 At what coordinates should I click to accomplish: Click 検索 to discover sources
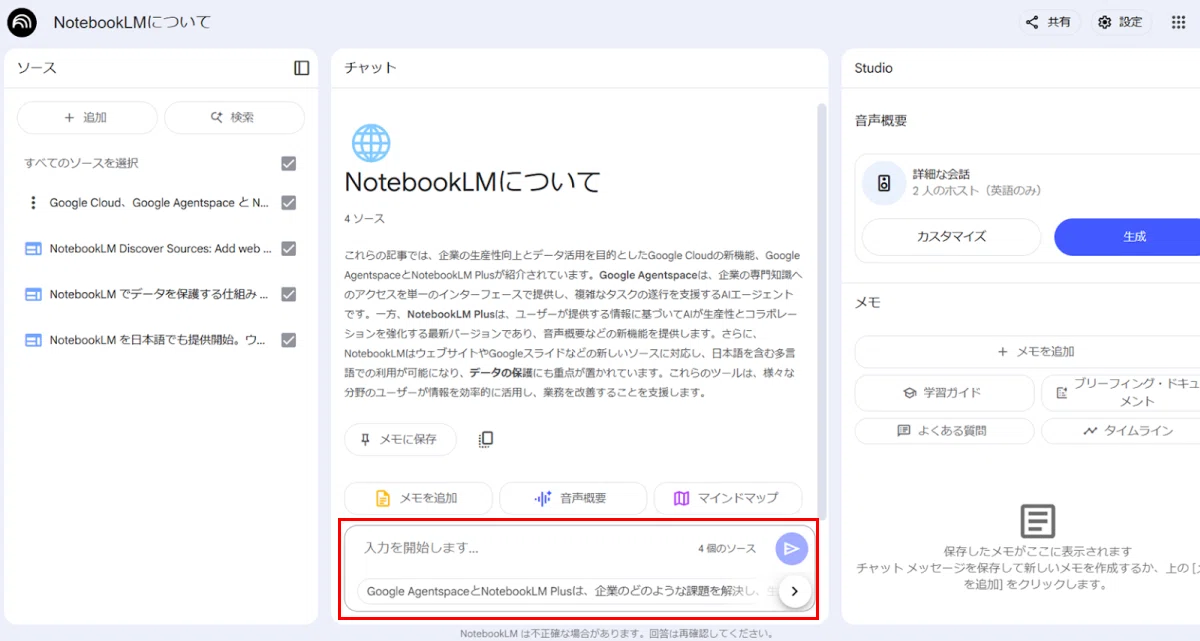click(234, 117)
